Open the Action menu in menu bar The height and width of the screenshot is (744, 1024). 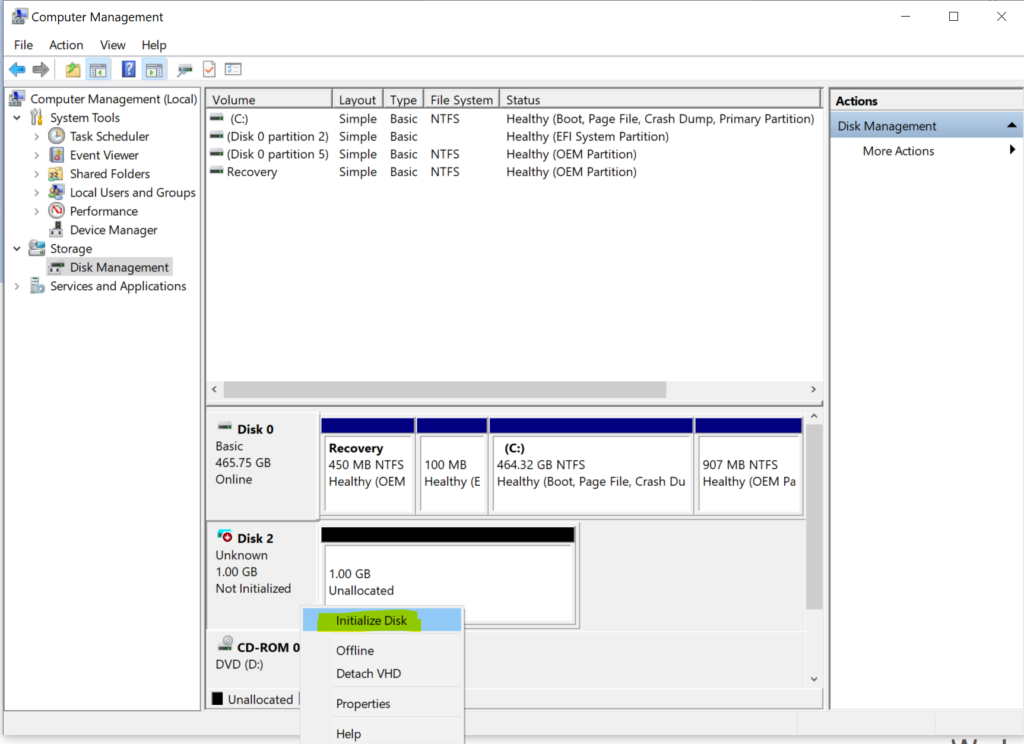(x=66, y=45)
